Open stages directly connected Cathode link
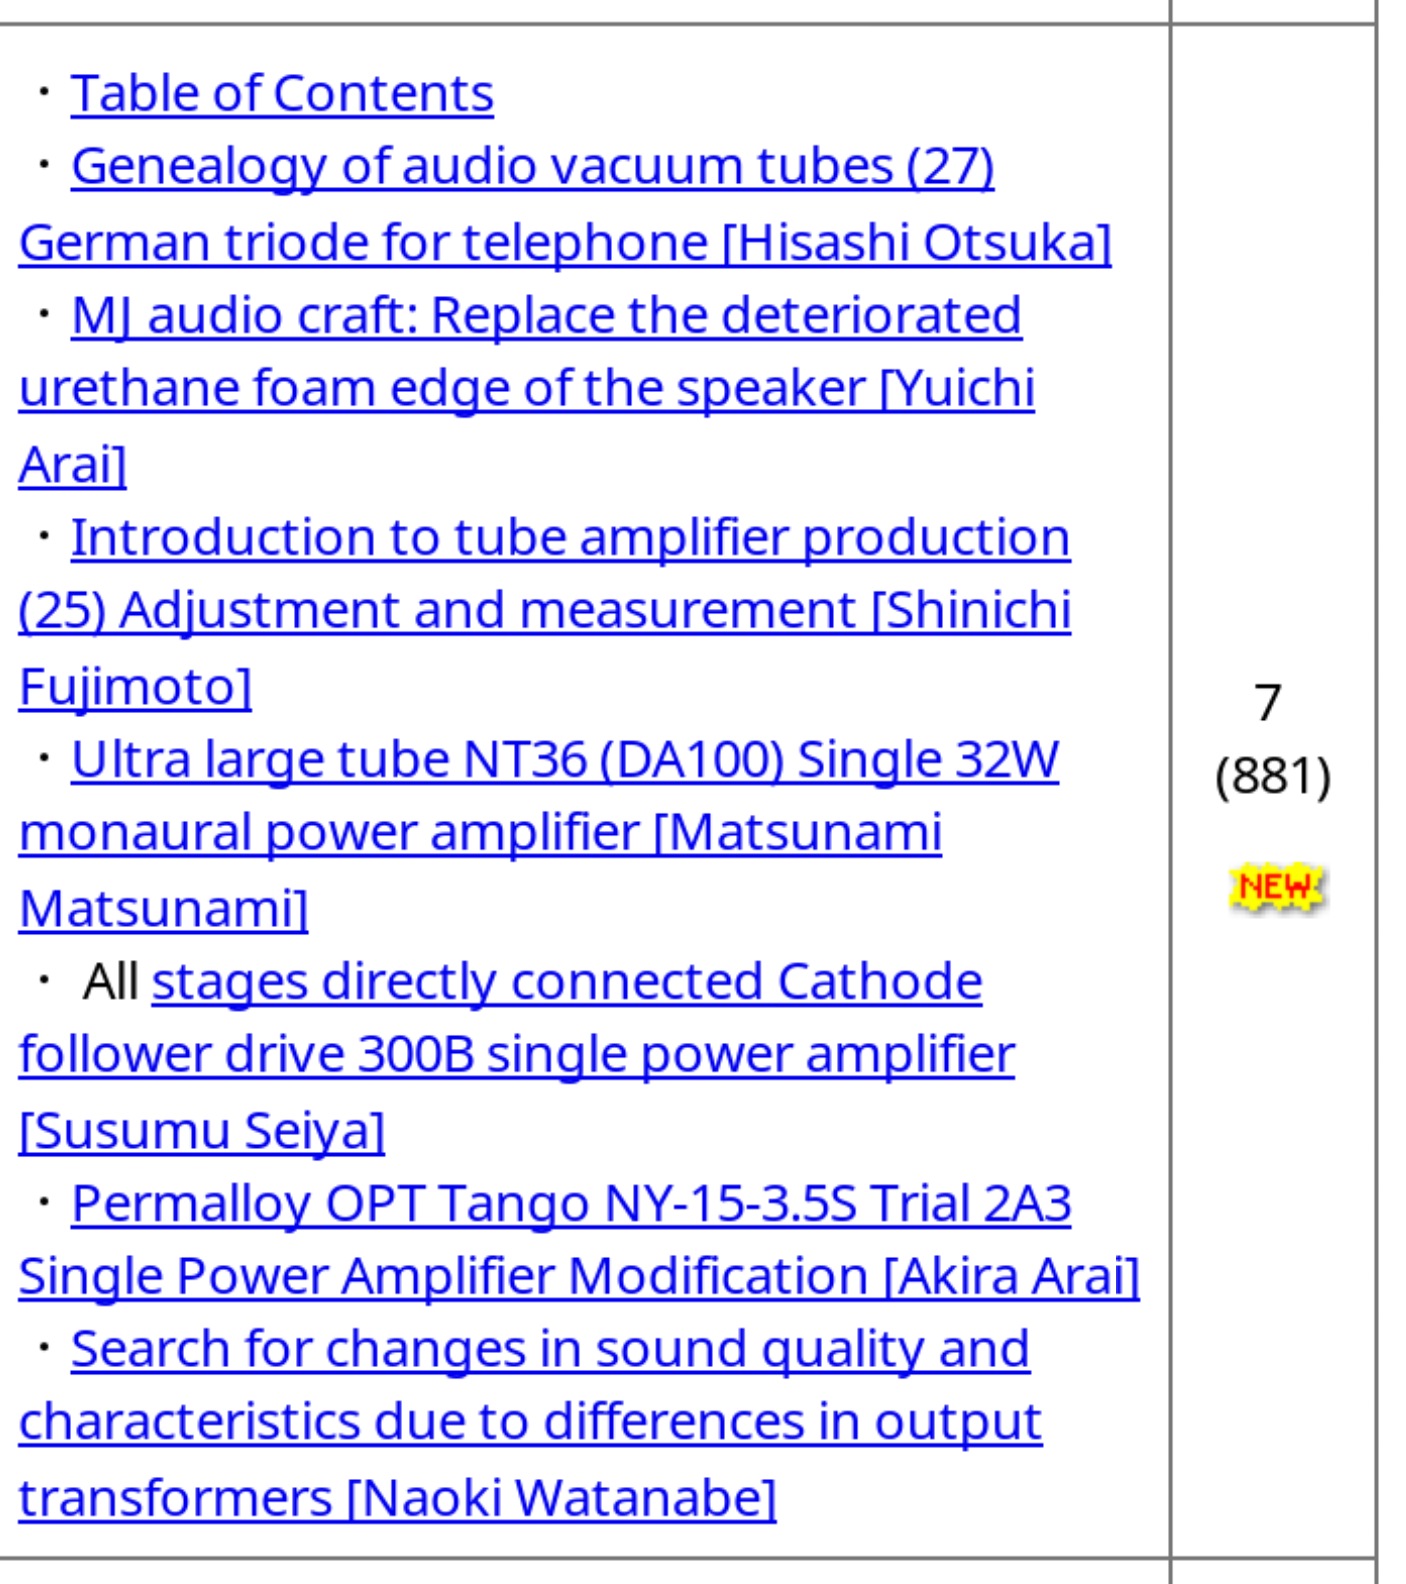 [567, 982]
